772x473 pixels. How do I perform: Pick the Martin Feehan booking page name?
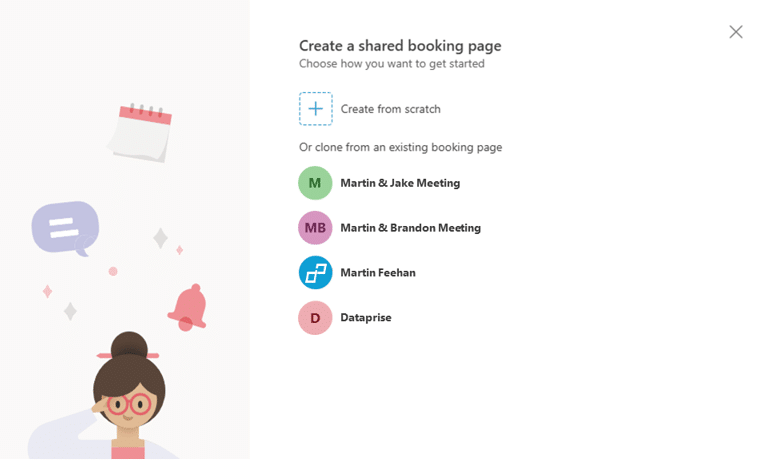pos(378,273)
